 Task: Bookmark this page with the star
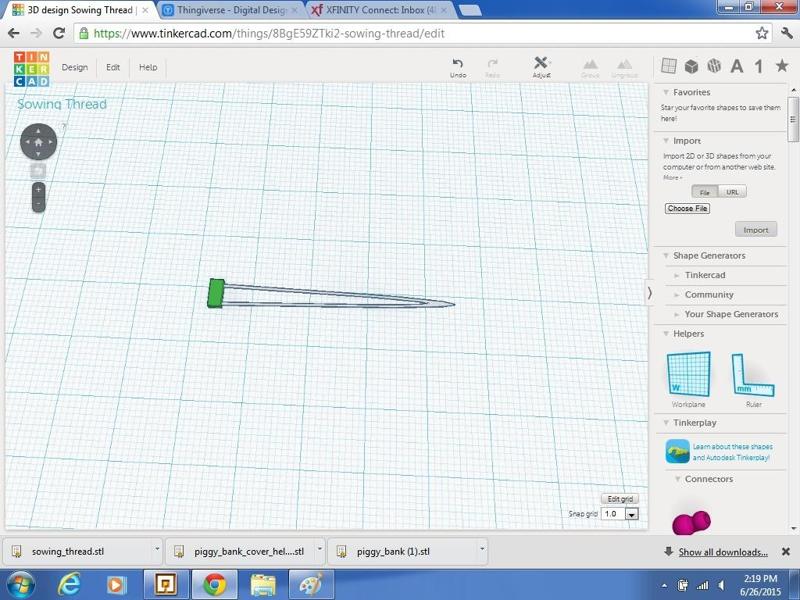[762, 33]
